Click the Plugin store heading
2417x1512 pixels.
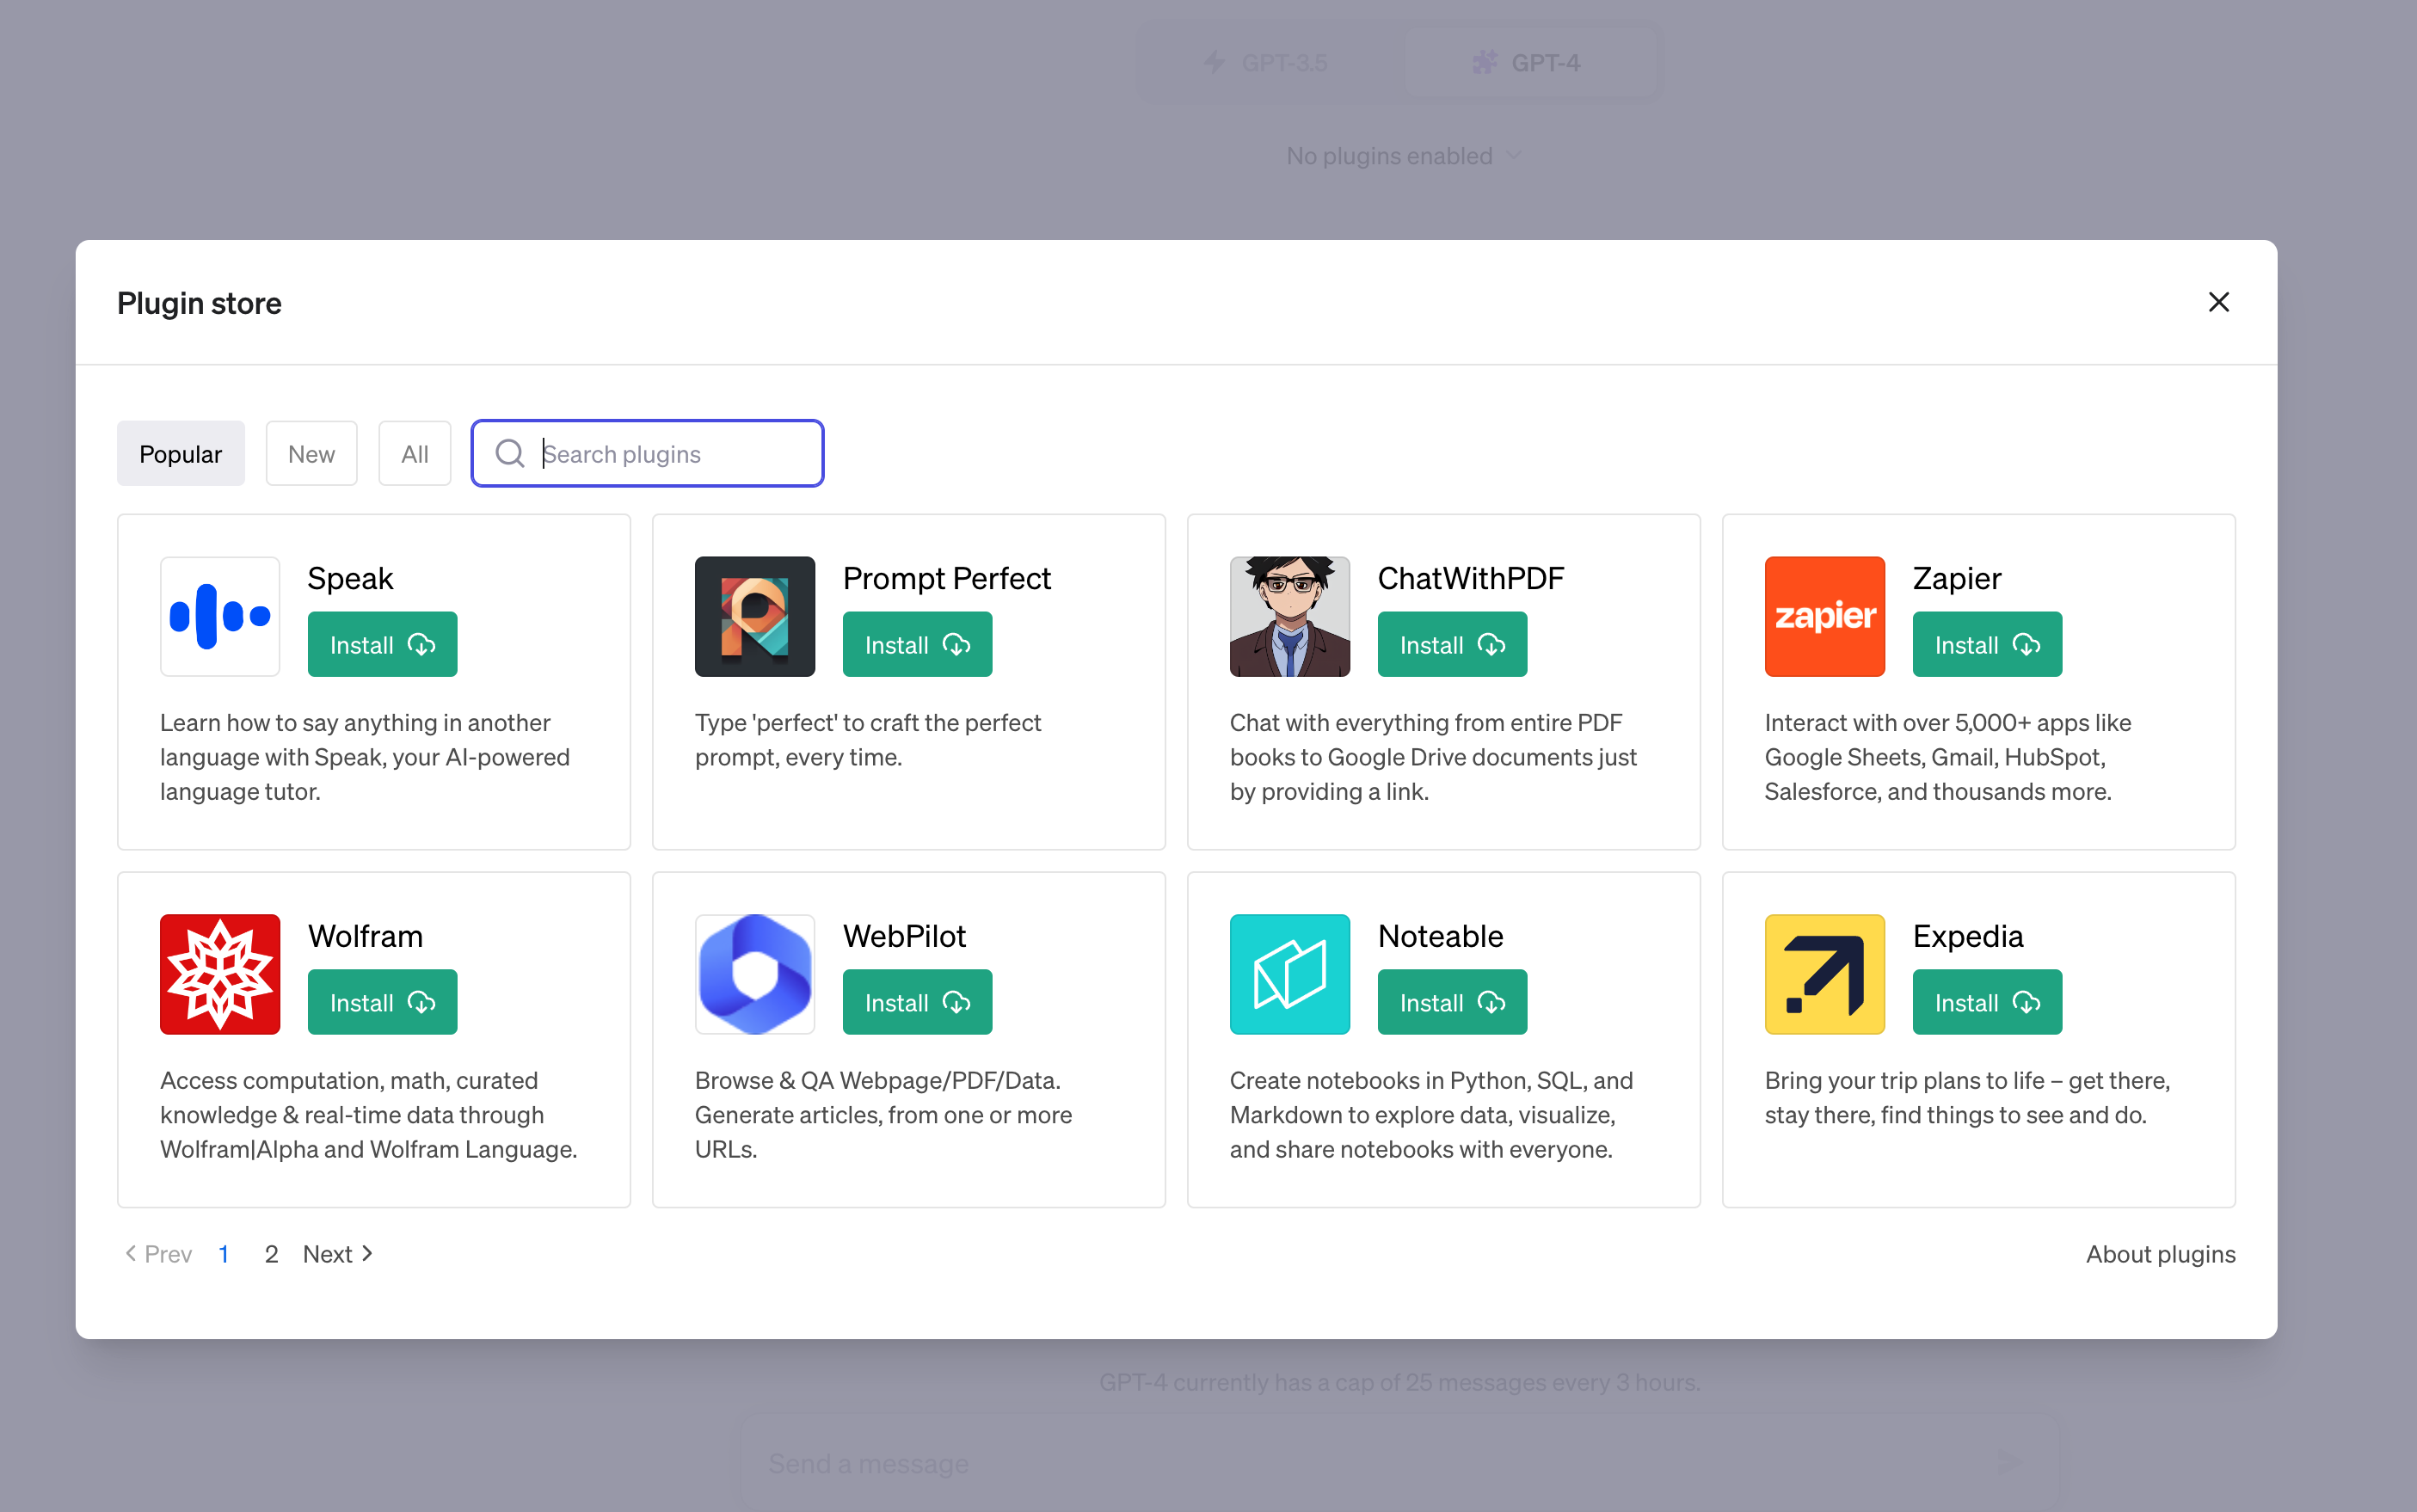199,303
